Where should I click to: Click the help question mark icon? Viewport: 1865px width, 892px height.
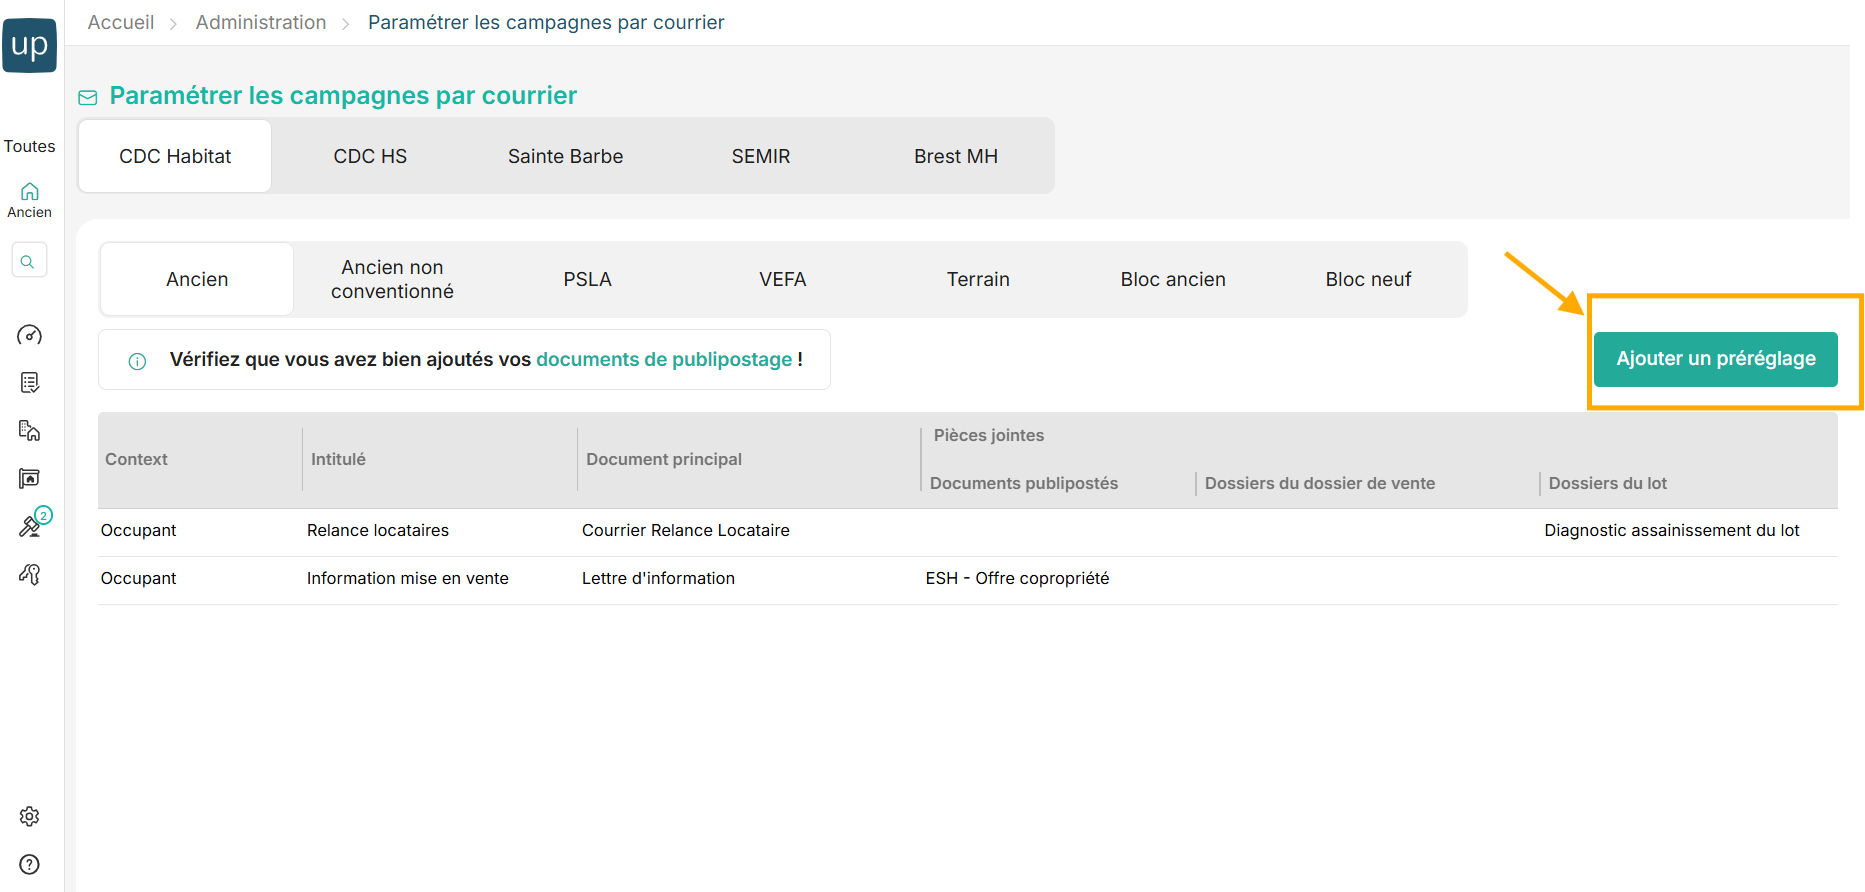tap(30, 865)
